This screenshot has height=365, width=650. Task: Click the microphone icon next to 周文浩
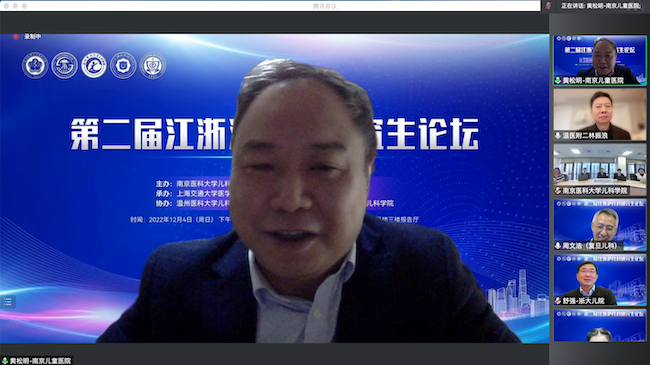[x=558, y=246]
